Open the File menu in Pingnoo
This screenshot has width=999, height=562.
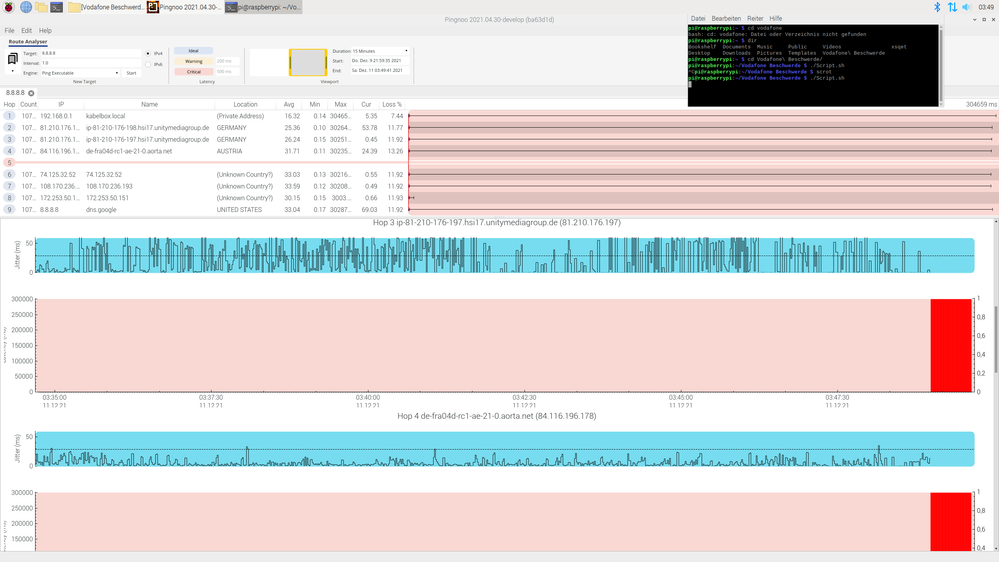tap(9, 31)
